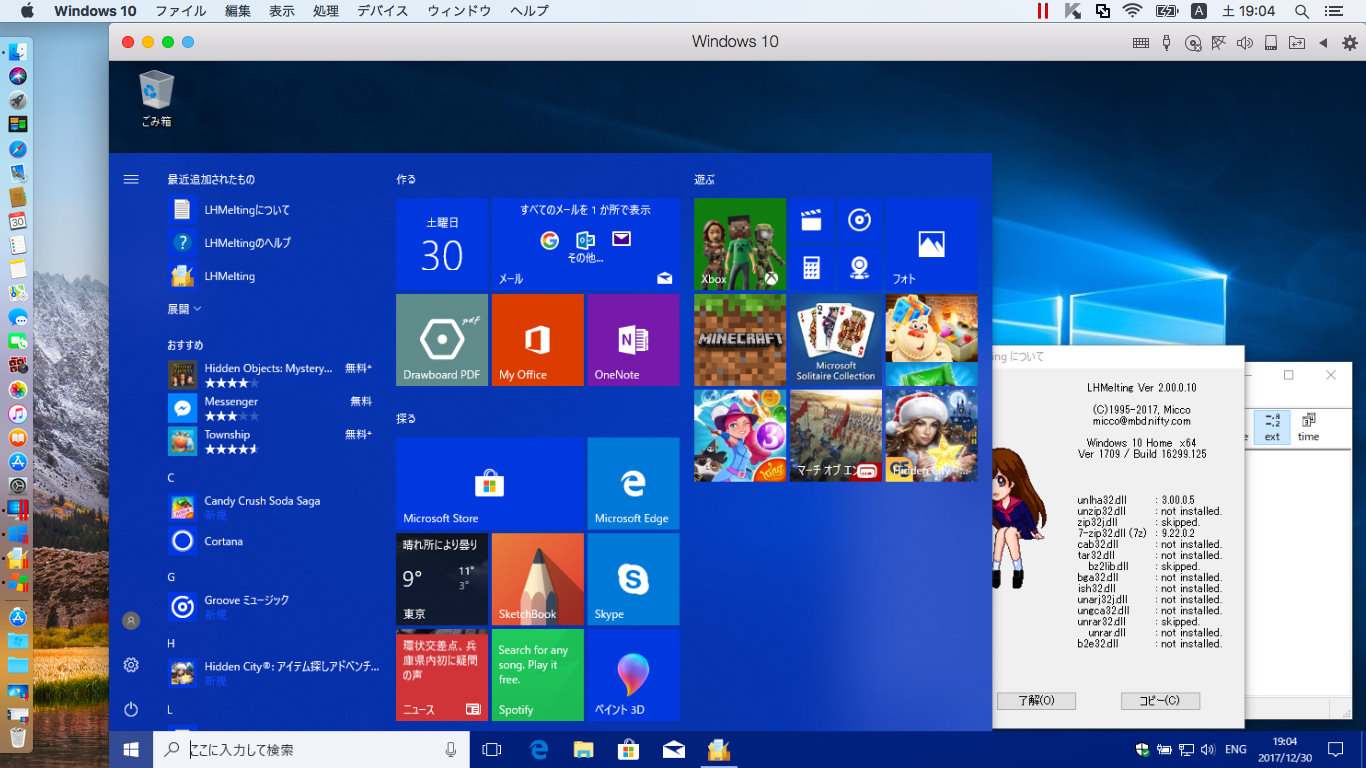Switch to LHMelting on the taskbar

(x=718, y=749)
